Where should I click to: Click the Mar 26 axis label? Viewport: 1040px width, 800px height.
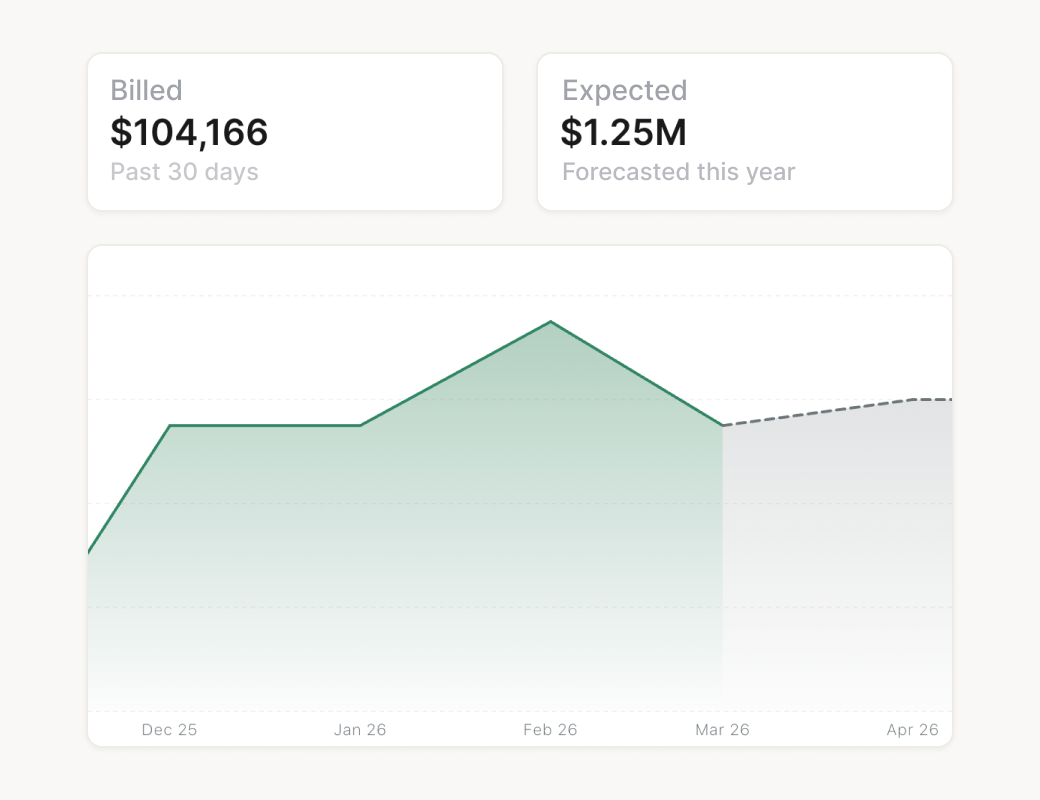point(722,730)
